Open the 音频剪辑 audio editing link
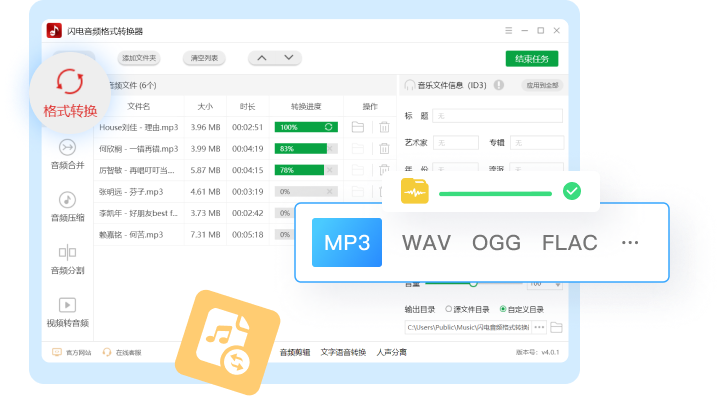 (295, 353)
